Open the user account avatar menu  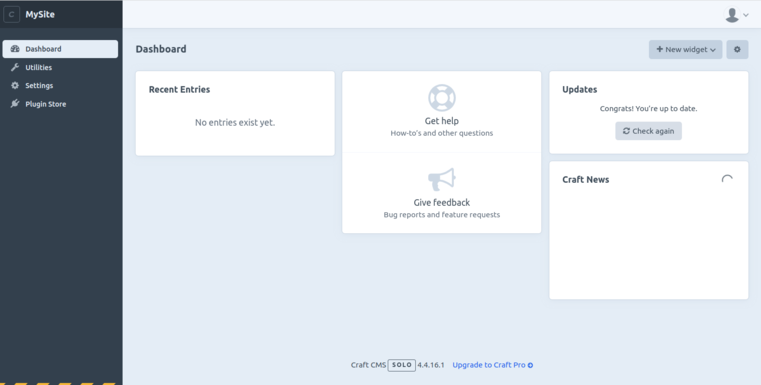click(732, 15)
